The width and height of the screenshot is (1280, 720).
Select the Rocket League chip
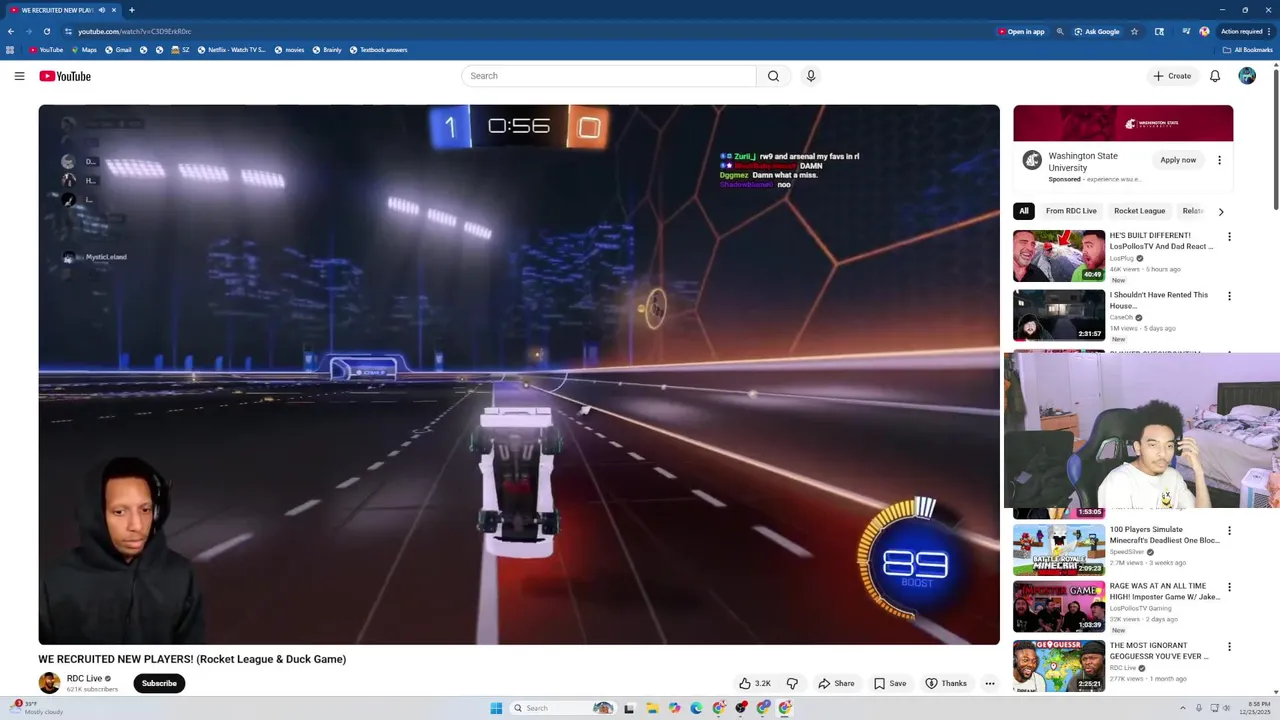(x=1139, y=211)
